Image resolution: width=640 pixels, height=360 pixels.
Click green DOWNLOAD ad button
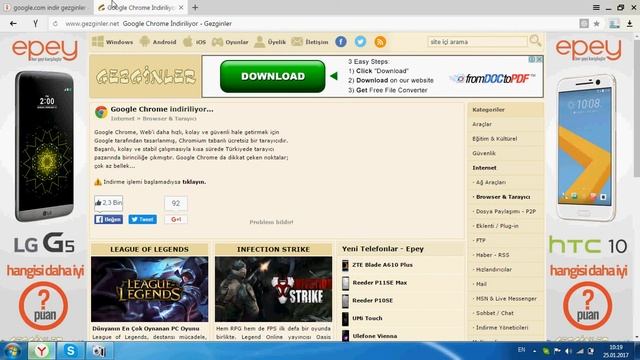pyautogui.click(x=272, y=76)
